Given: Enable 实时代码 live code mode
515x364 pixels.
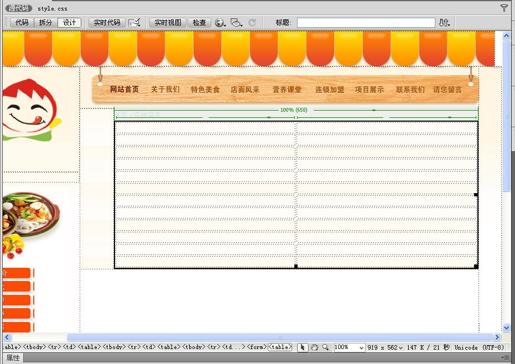Looking at the screenshot, I should click(107, 23).
